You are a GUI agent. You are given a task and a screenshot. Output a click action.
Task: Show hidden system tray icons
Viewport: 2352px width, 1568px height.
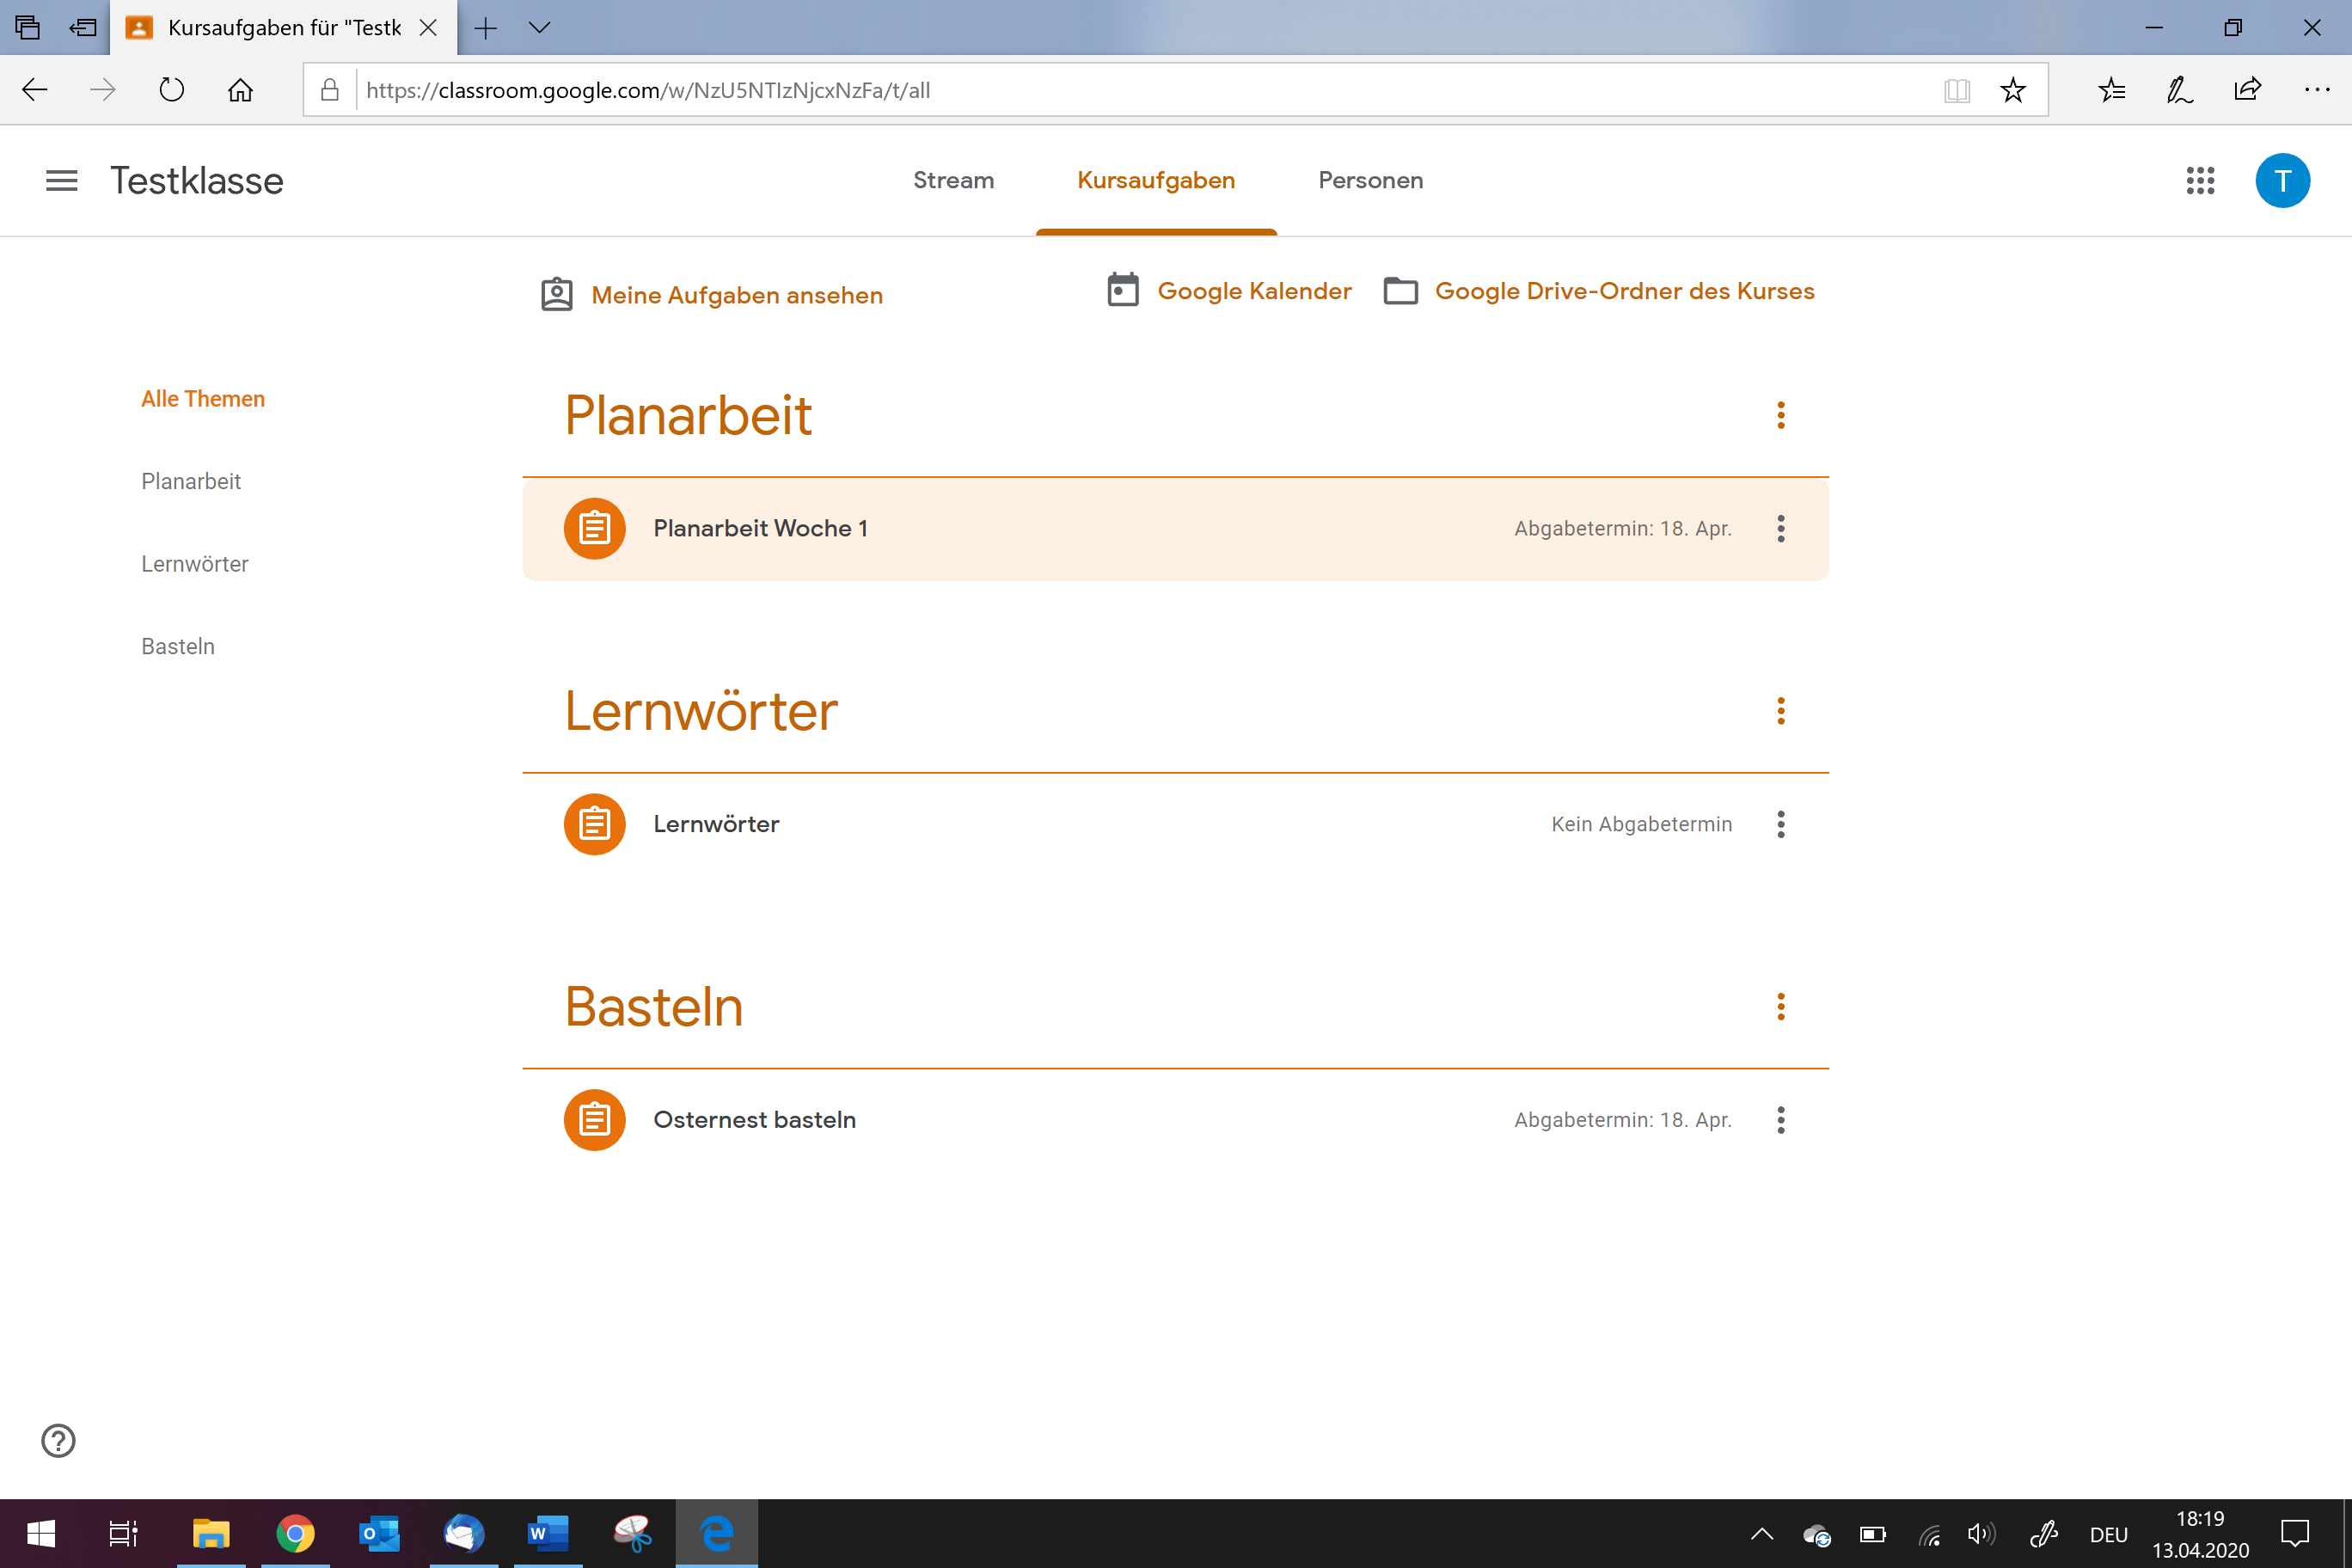1762,1533
